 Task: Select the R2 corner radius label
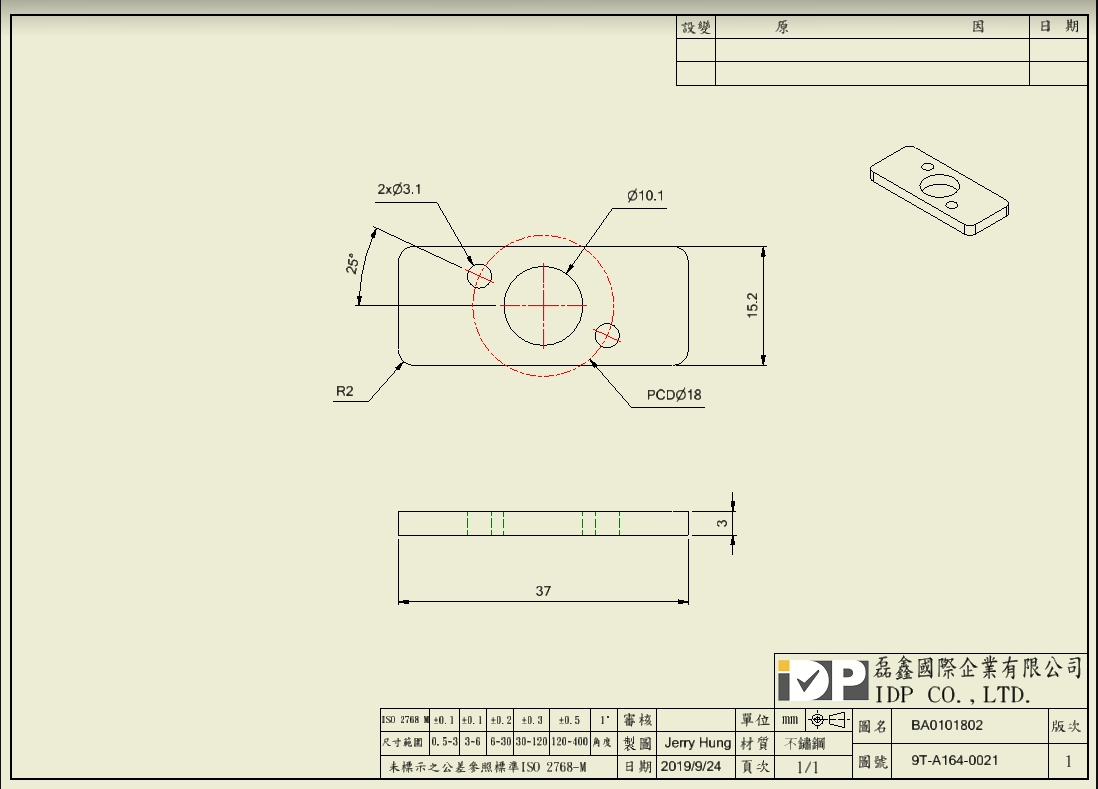point(345,391)
